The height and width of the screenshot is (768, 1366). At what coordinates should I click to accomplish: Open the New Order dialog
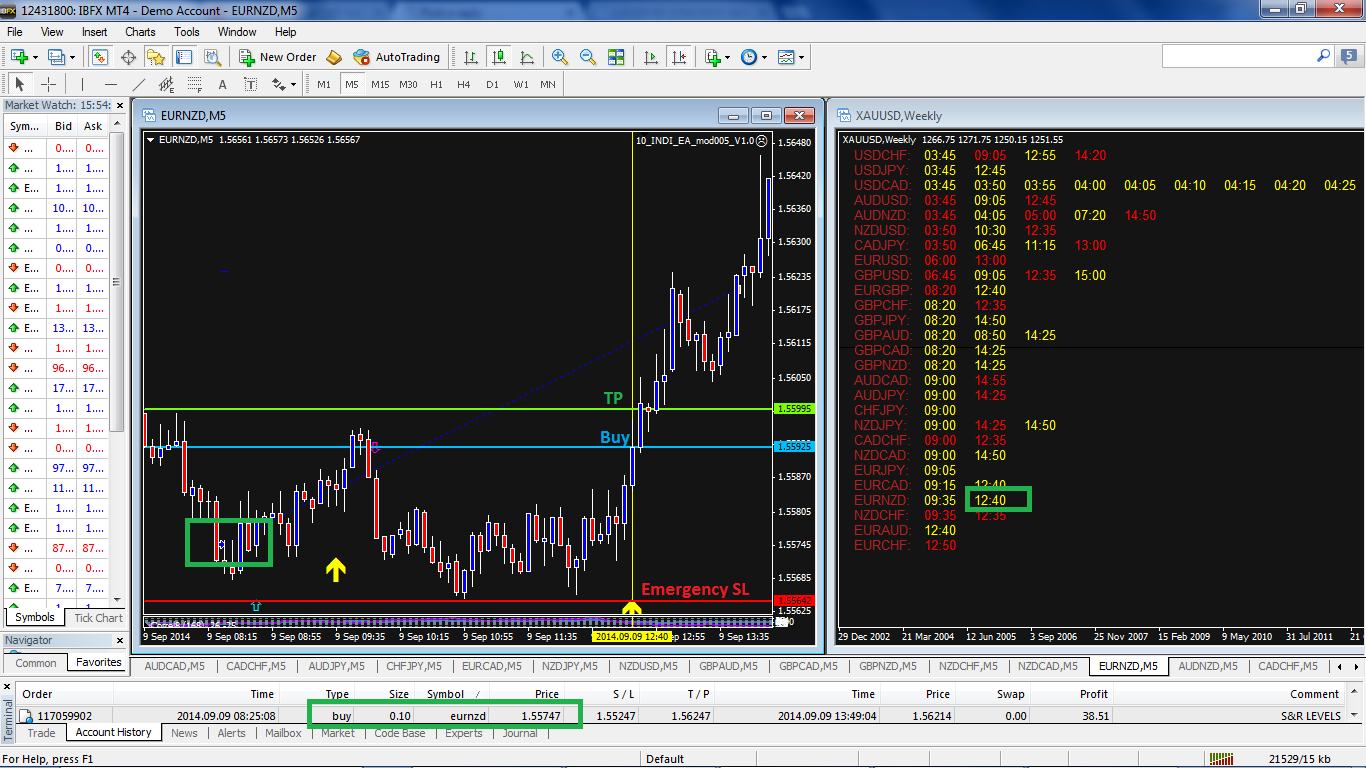pos(277,57)
